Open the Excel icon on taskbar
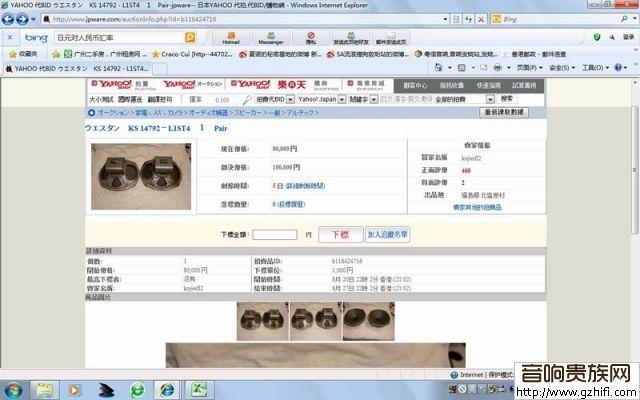 (199, 391)
